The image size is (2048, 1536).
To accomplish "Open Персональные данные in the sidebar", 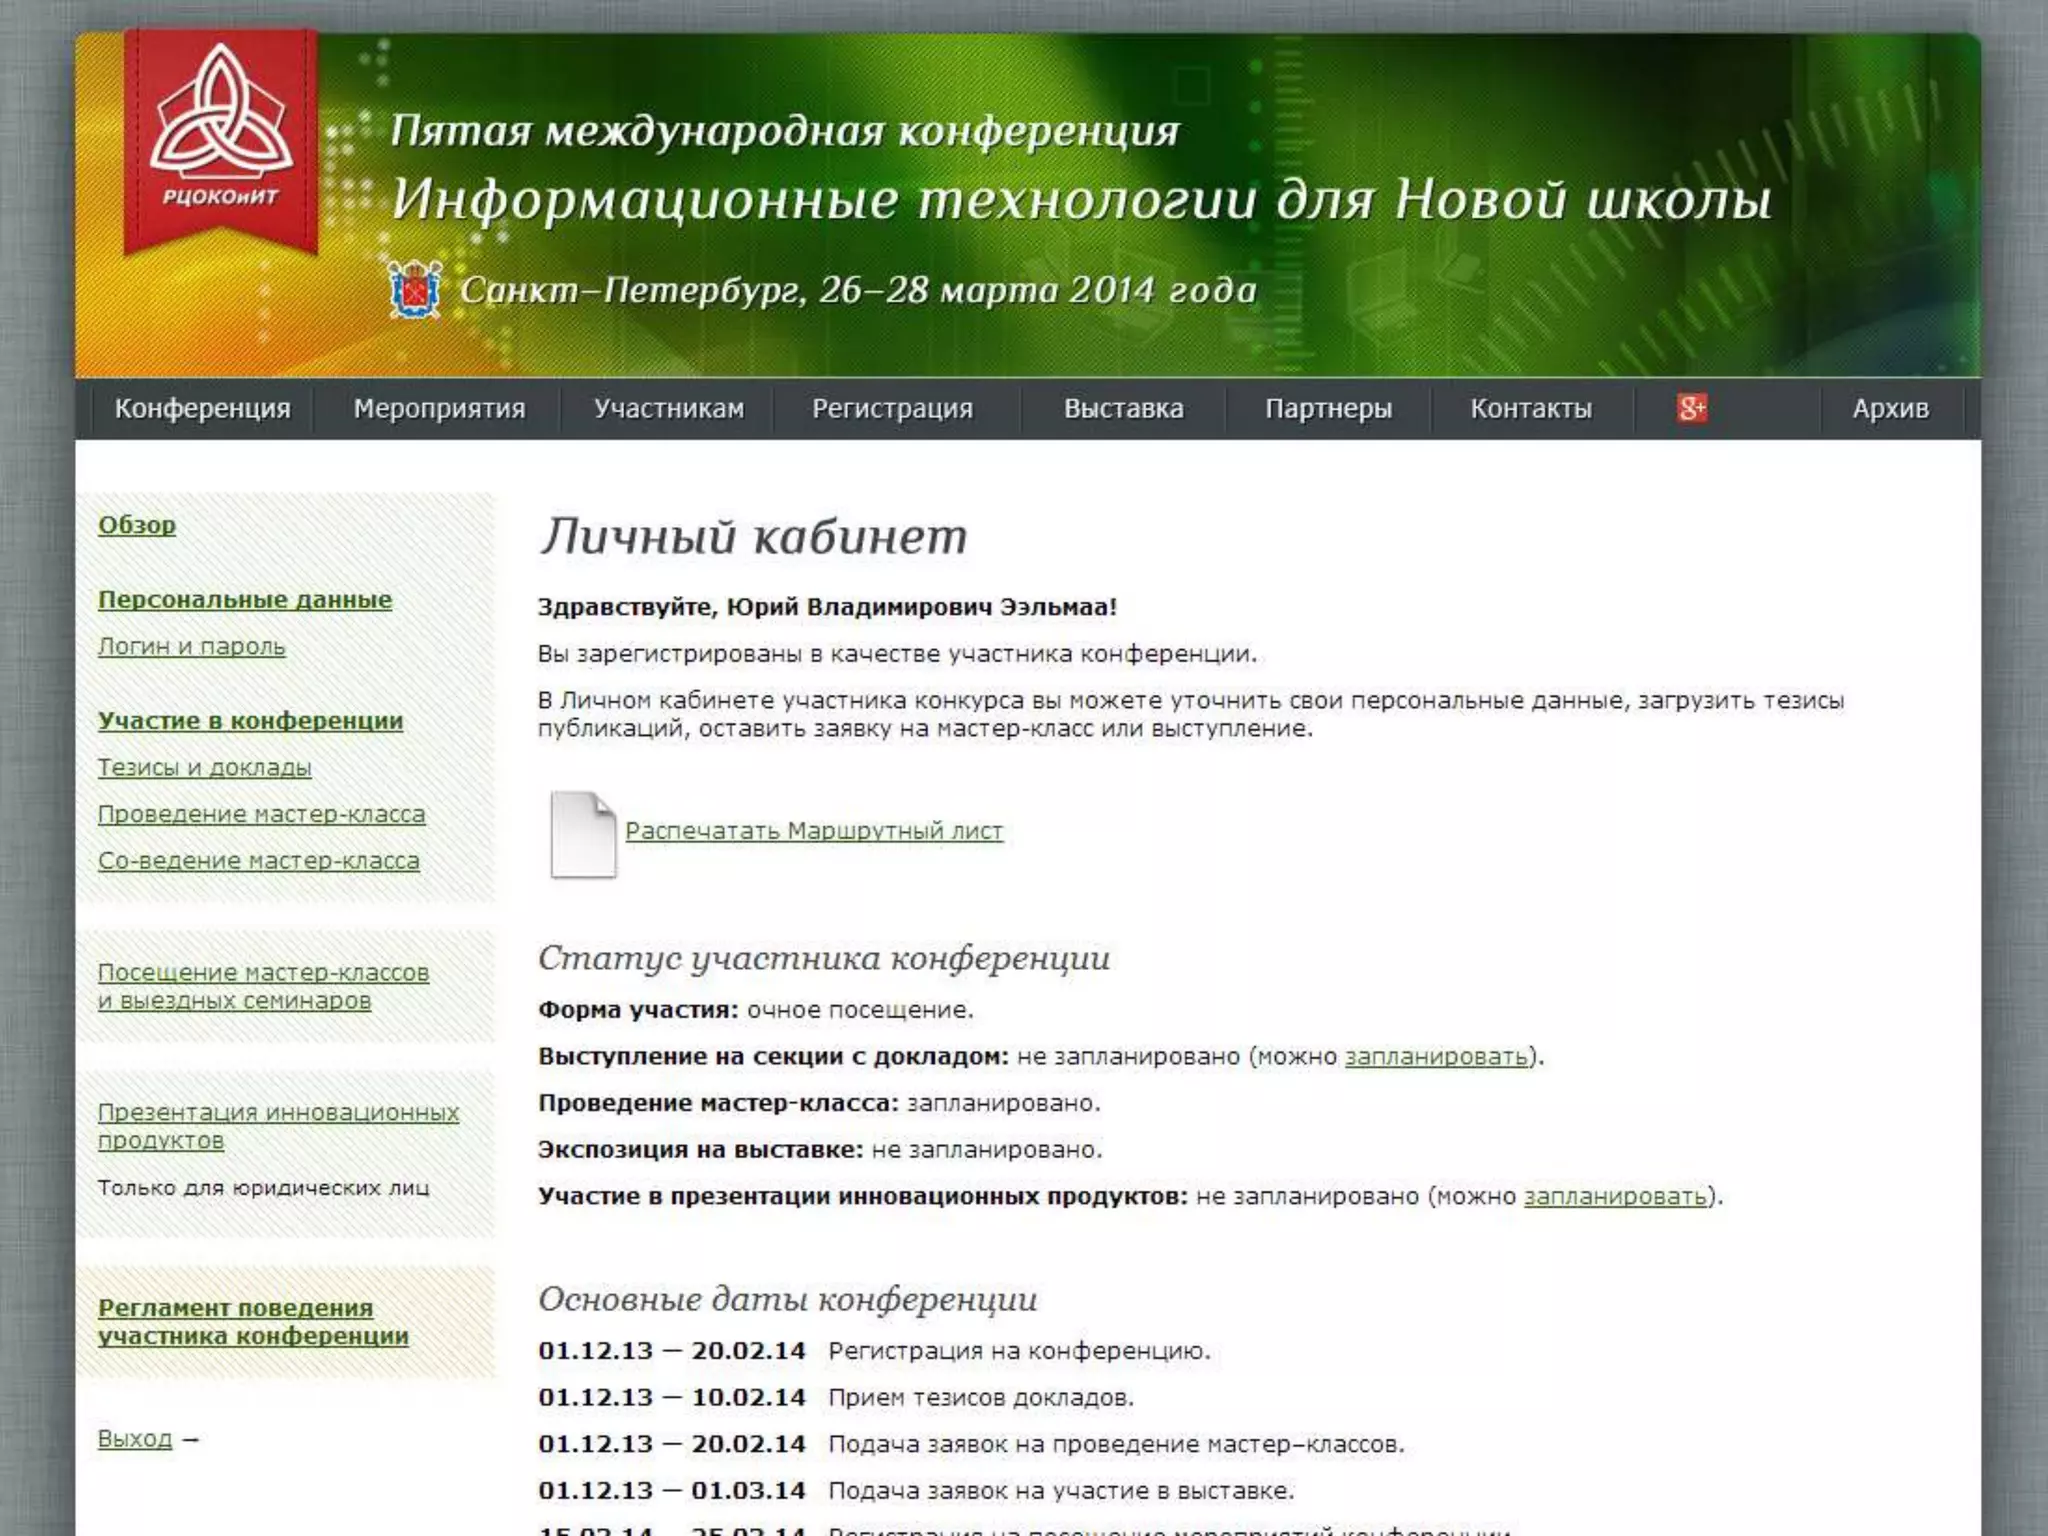I will pyautogui.click(x=245, y=600).
